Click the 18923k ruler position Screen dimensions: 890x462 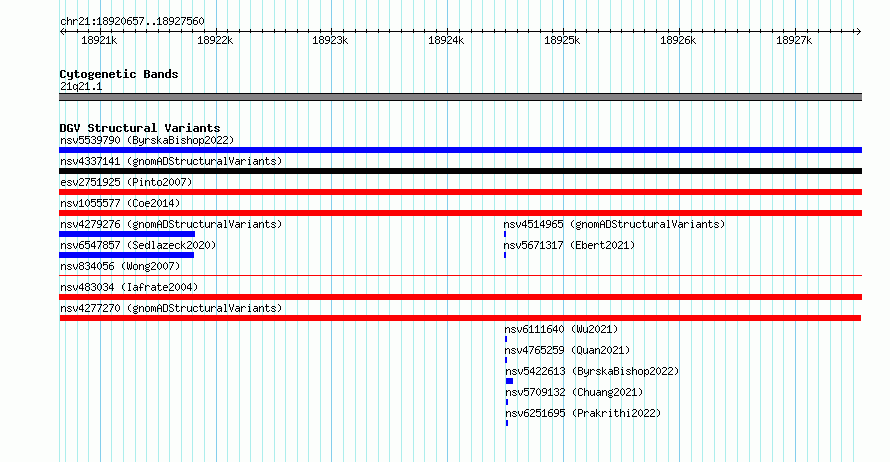click(x=330, y=40)
